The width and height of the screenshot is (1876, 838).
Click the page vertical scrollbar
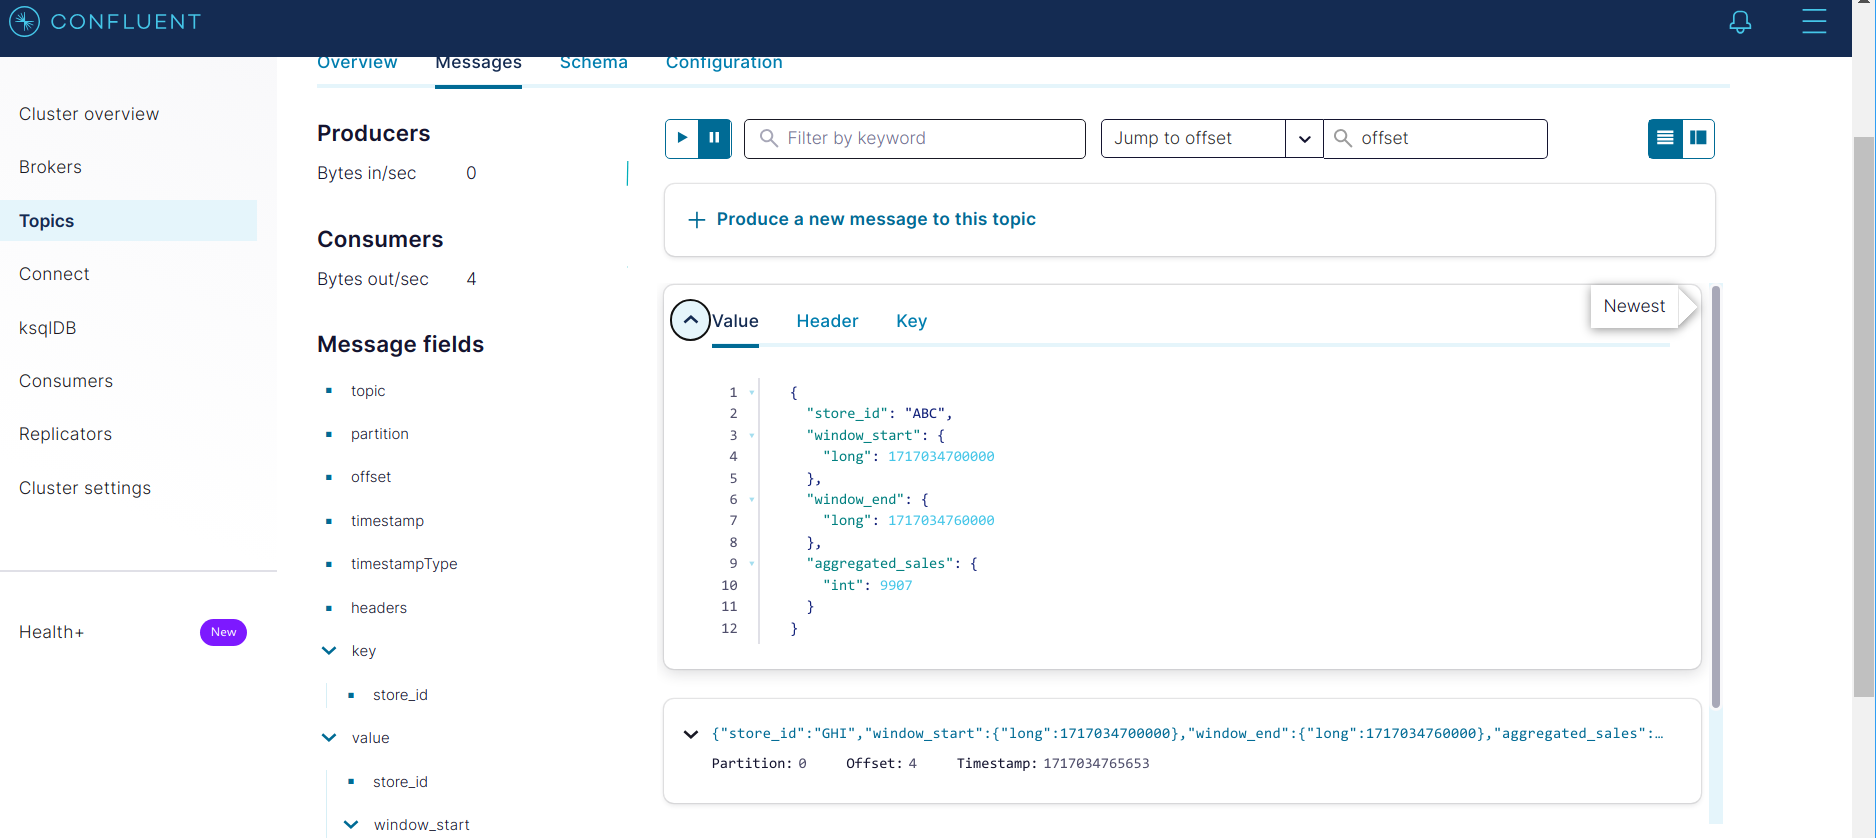[x=1864, y=415]
